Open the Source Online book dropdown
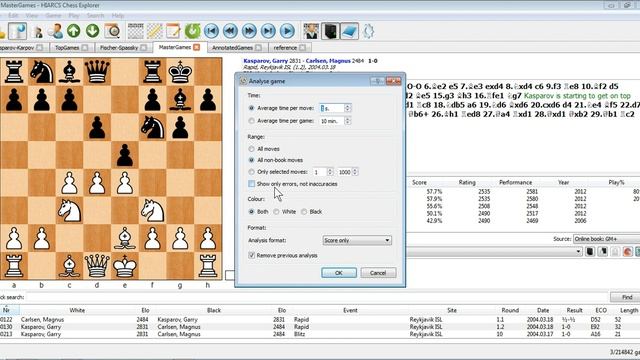This screenshot has height=360, width=640. click(607, 239)
